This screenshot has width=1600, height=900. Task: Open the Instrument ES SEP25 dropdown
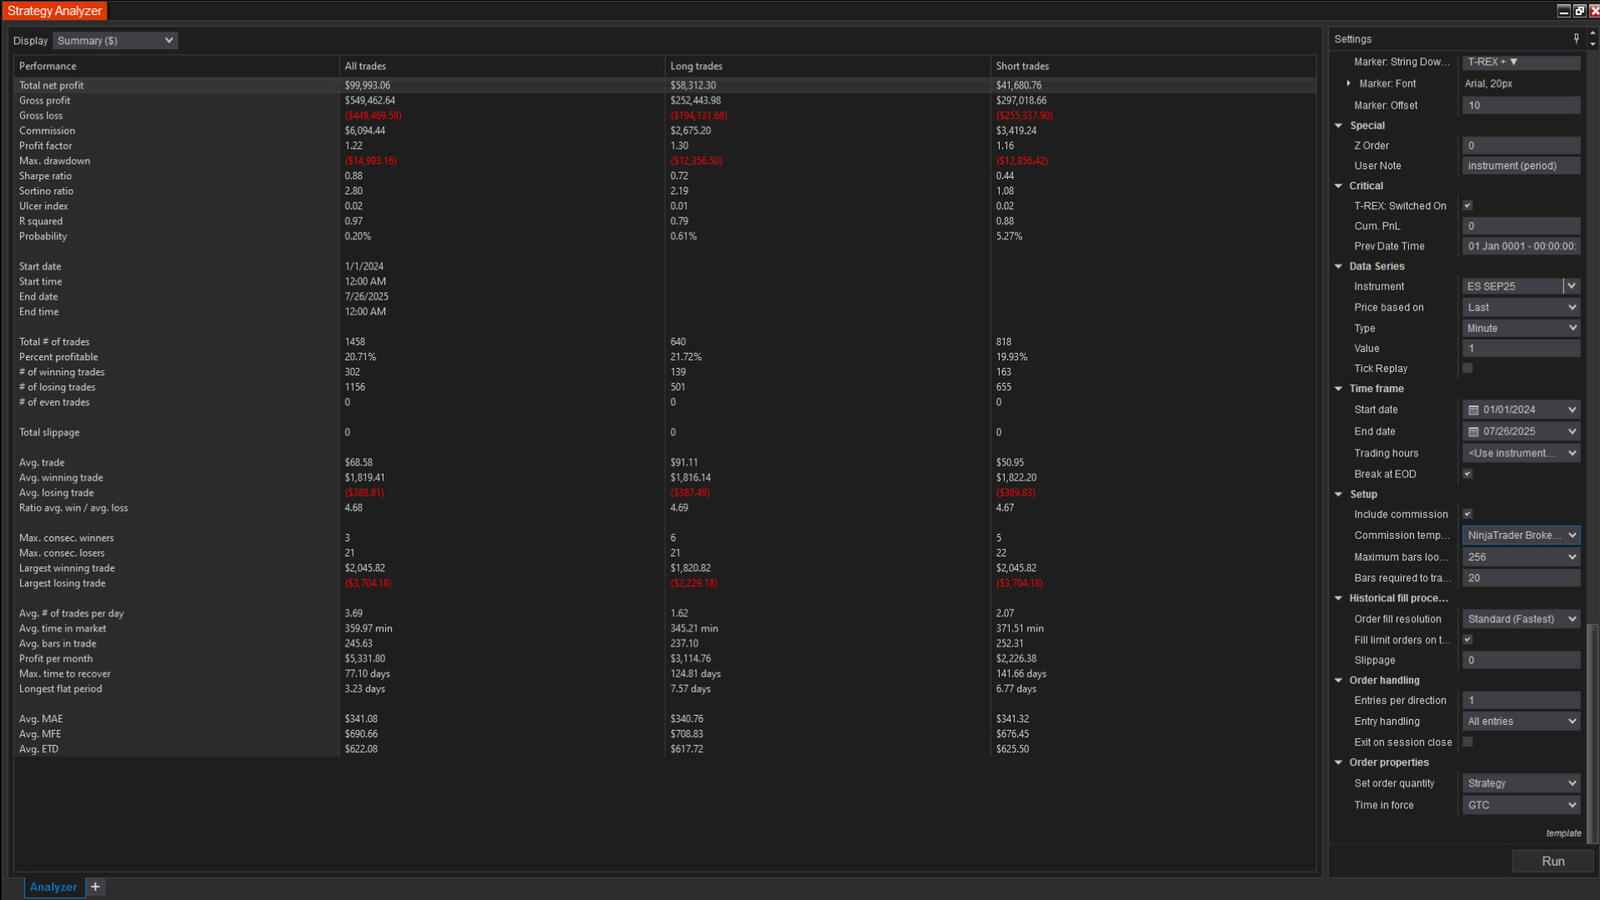point(1571,287)
